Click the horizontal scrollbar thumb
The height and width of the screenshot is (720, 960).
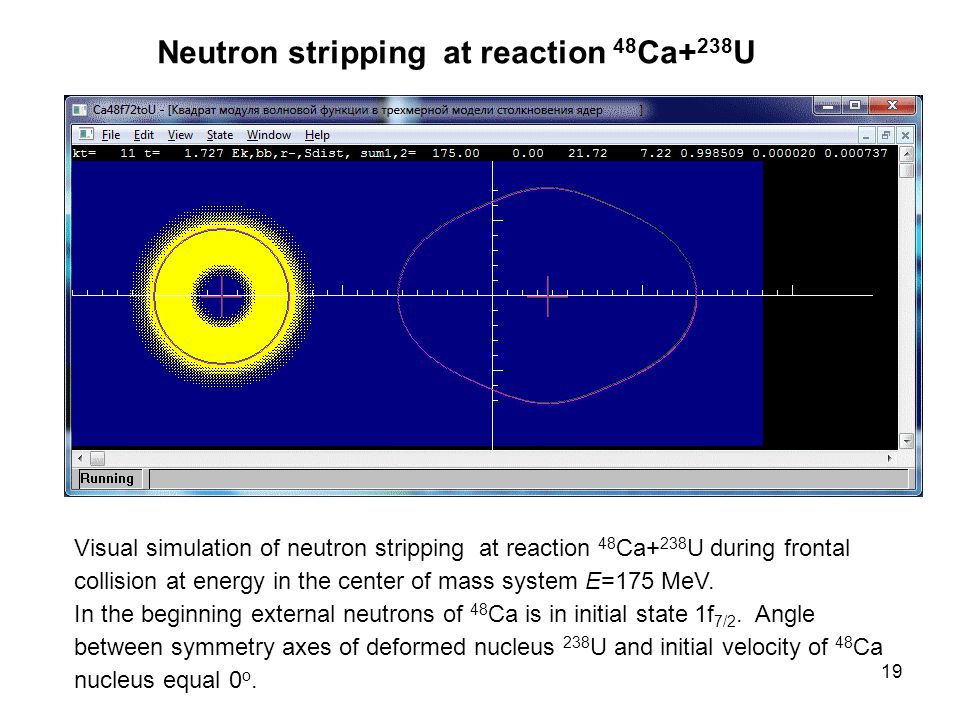pyautogui.click(x=97, y=459)
